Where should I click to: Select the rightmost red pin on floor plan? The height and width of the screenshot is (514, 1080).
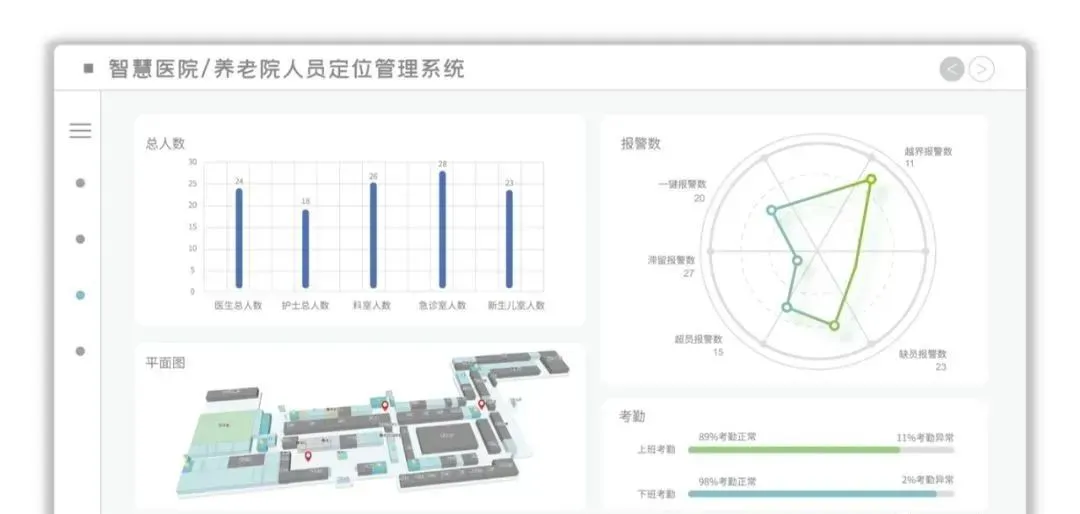pyautogui.click(x=481, y=405)
